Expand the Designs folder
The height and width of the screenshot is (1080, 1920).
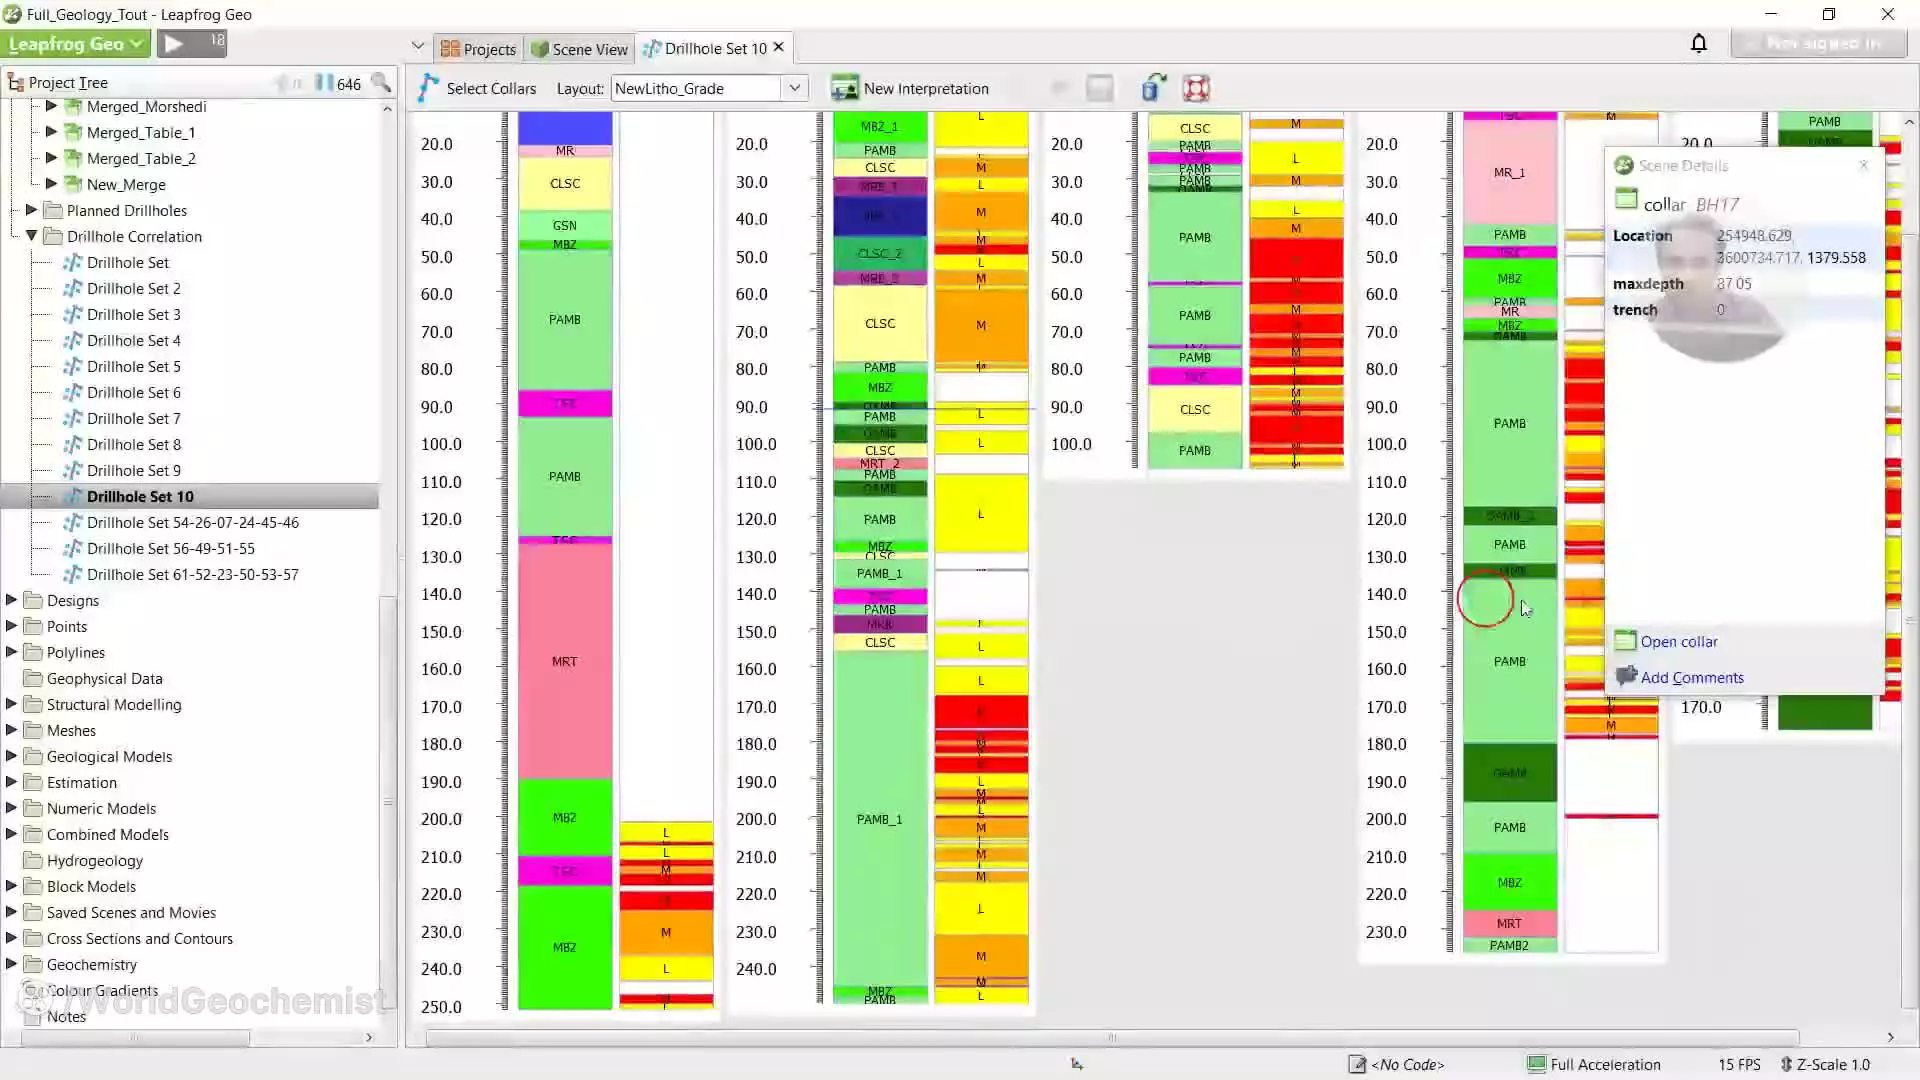(x=11, y=600)
